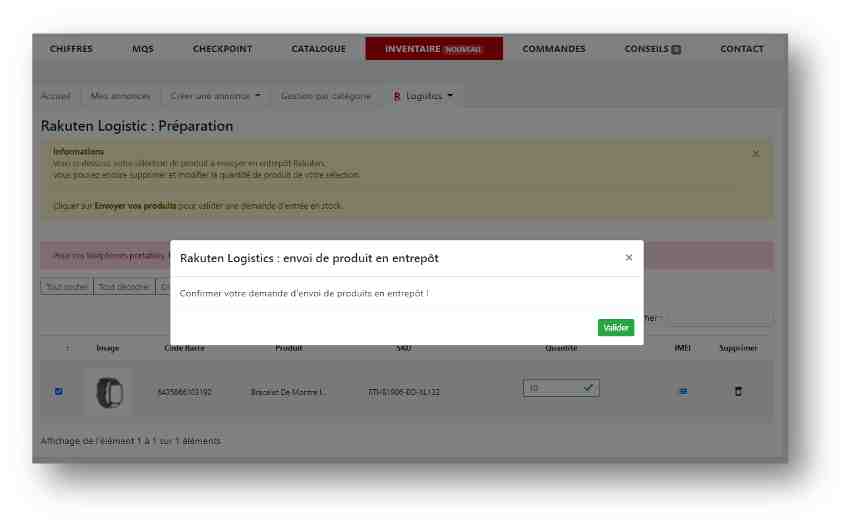Close the Rakuten Logistics dialog
The height and width of the screenshot is (529, 854).
629,257
